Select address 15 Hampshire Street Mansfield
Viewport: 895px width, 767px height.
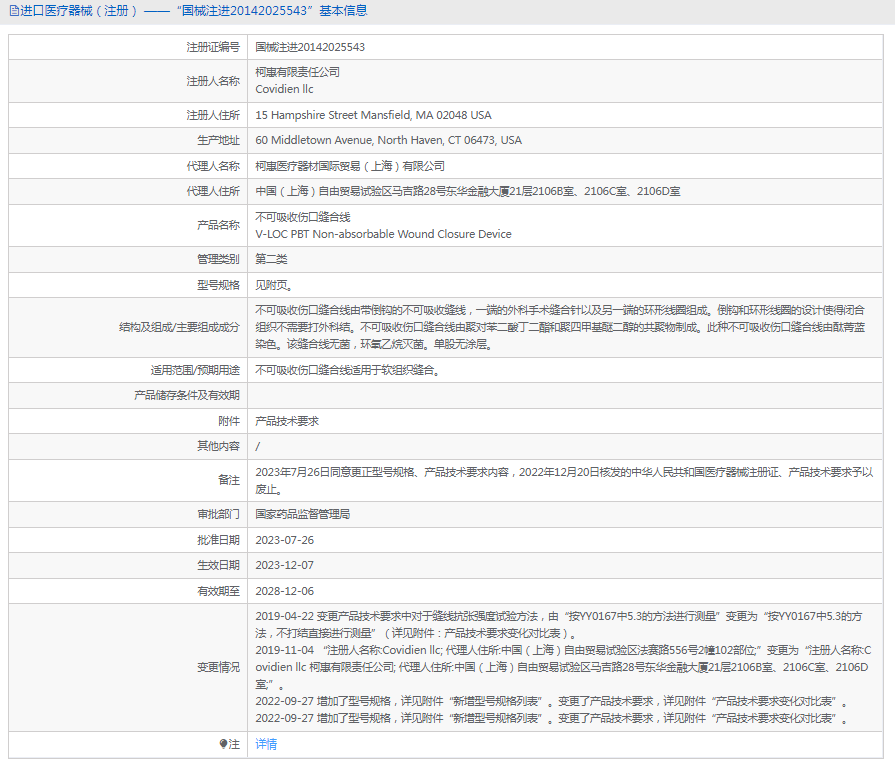point(373,115)
